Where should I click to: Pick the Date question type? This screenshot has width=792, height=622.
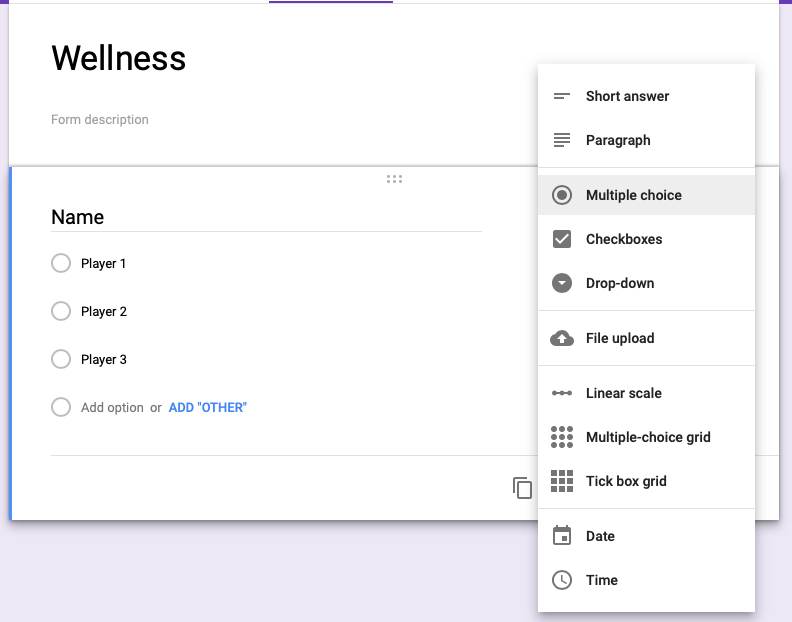point(600,536)
